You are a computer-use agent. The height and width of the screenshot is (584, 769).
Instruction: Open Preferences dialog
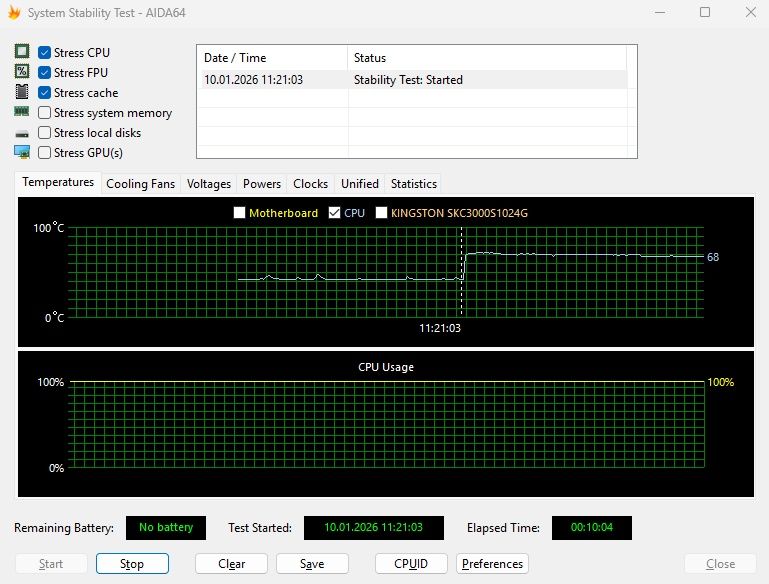(492, 564)
